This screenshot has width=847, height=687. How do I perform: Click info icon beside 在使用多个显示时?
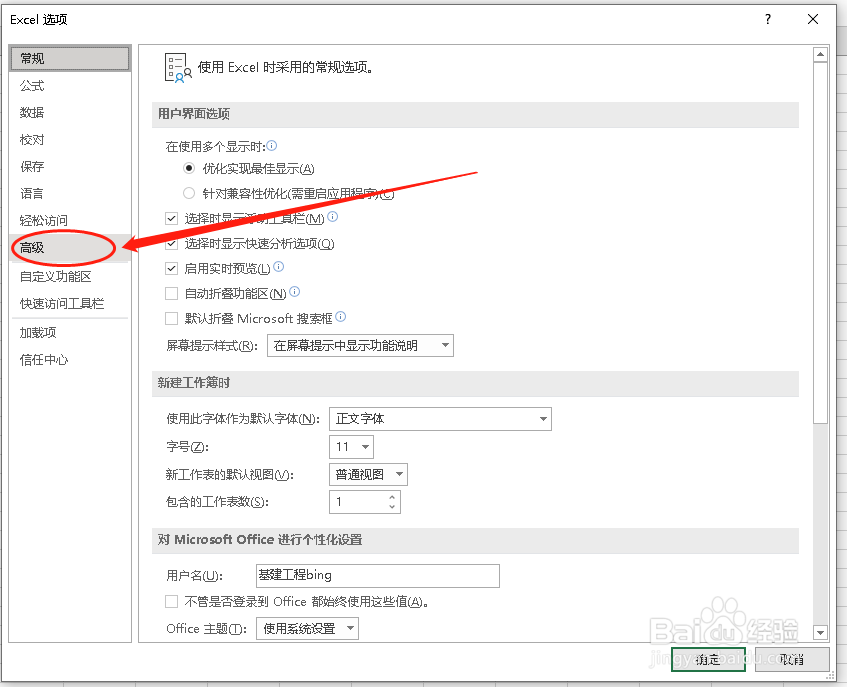point(272,145)
